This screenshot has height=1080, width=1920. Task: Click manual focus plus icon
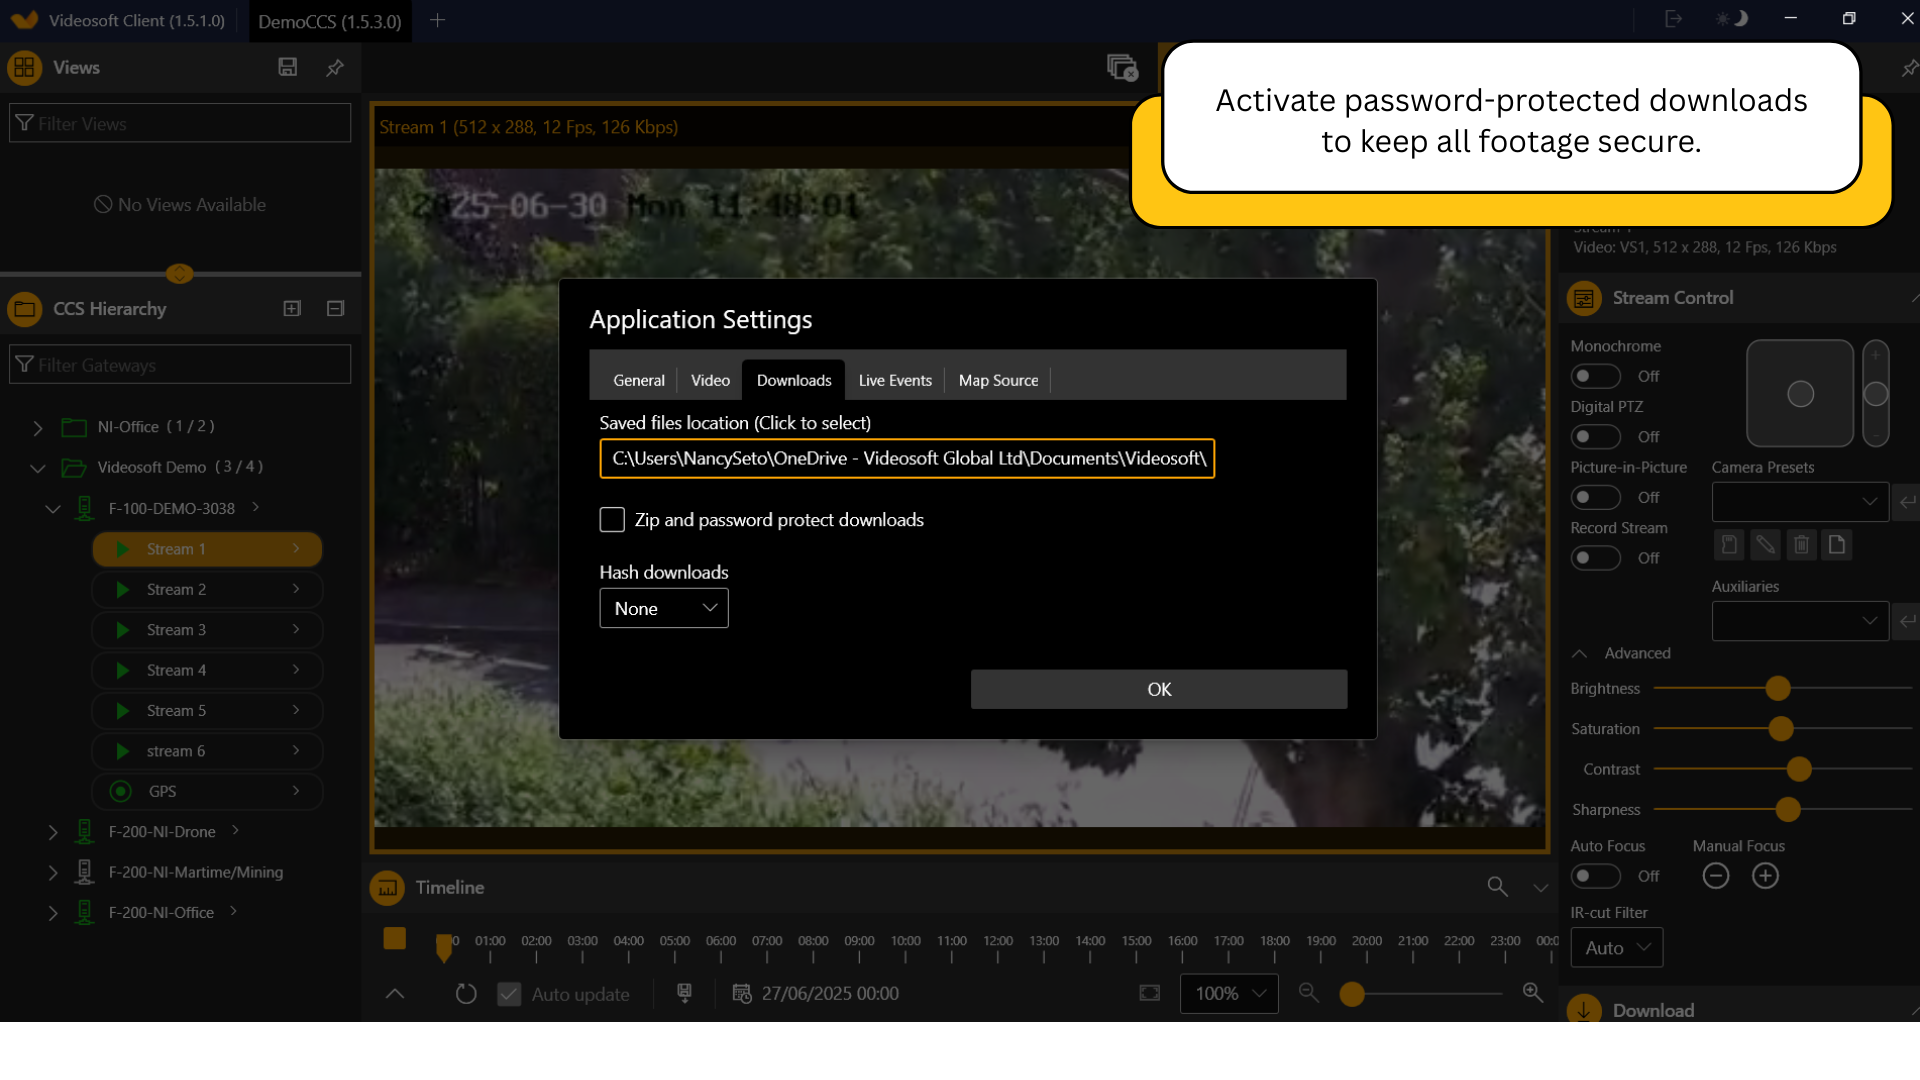coord(1765,876)
